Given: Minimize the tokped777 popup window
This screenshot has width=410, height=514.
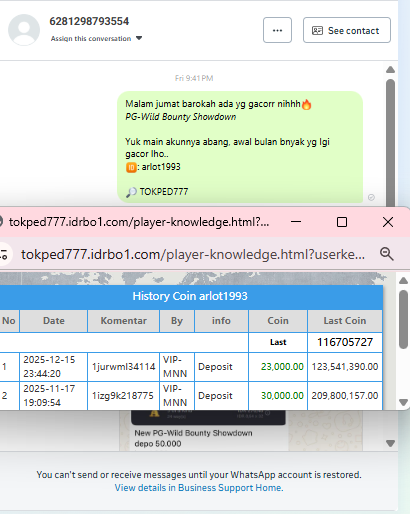Looking at the screenshot, I should (x=296, y=222).
